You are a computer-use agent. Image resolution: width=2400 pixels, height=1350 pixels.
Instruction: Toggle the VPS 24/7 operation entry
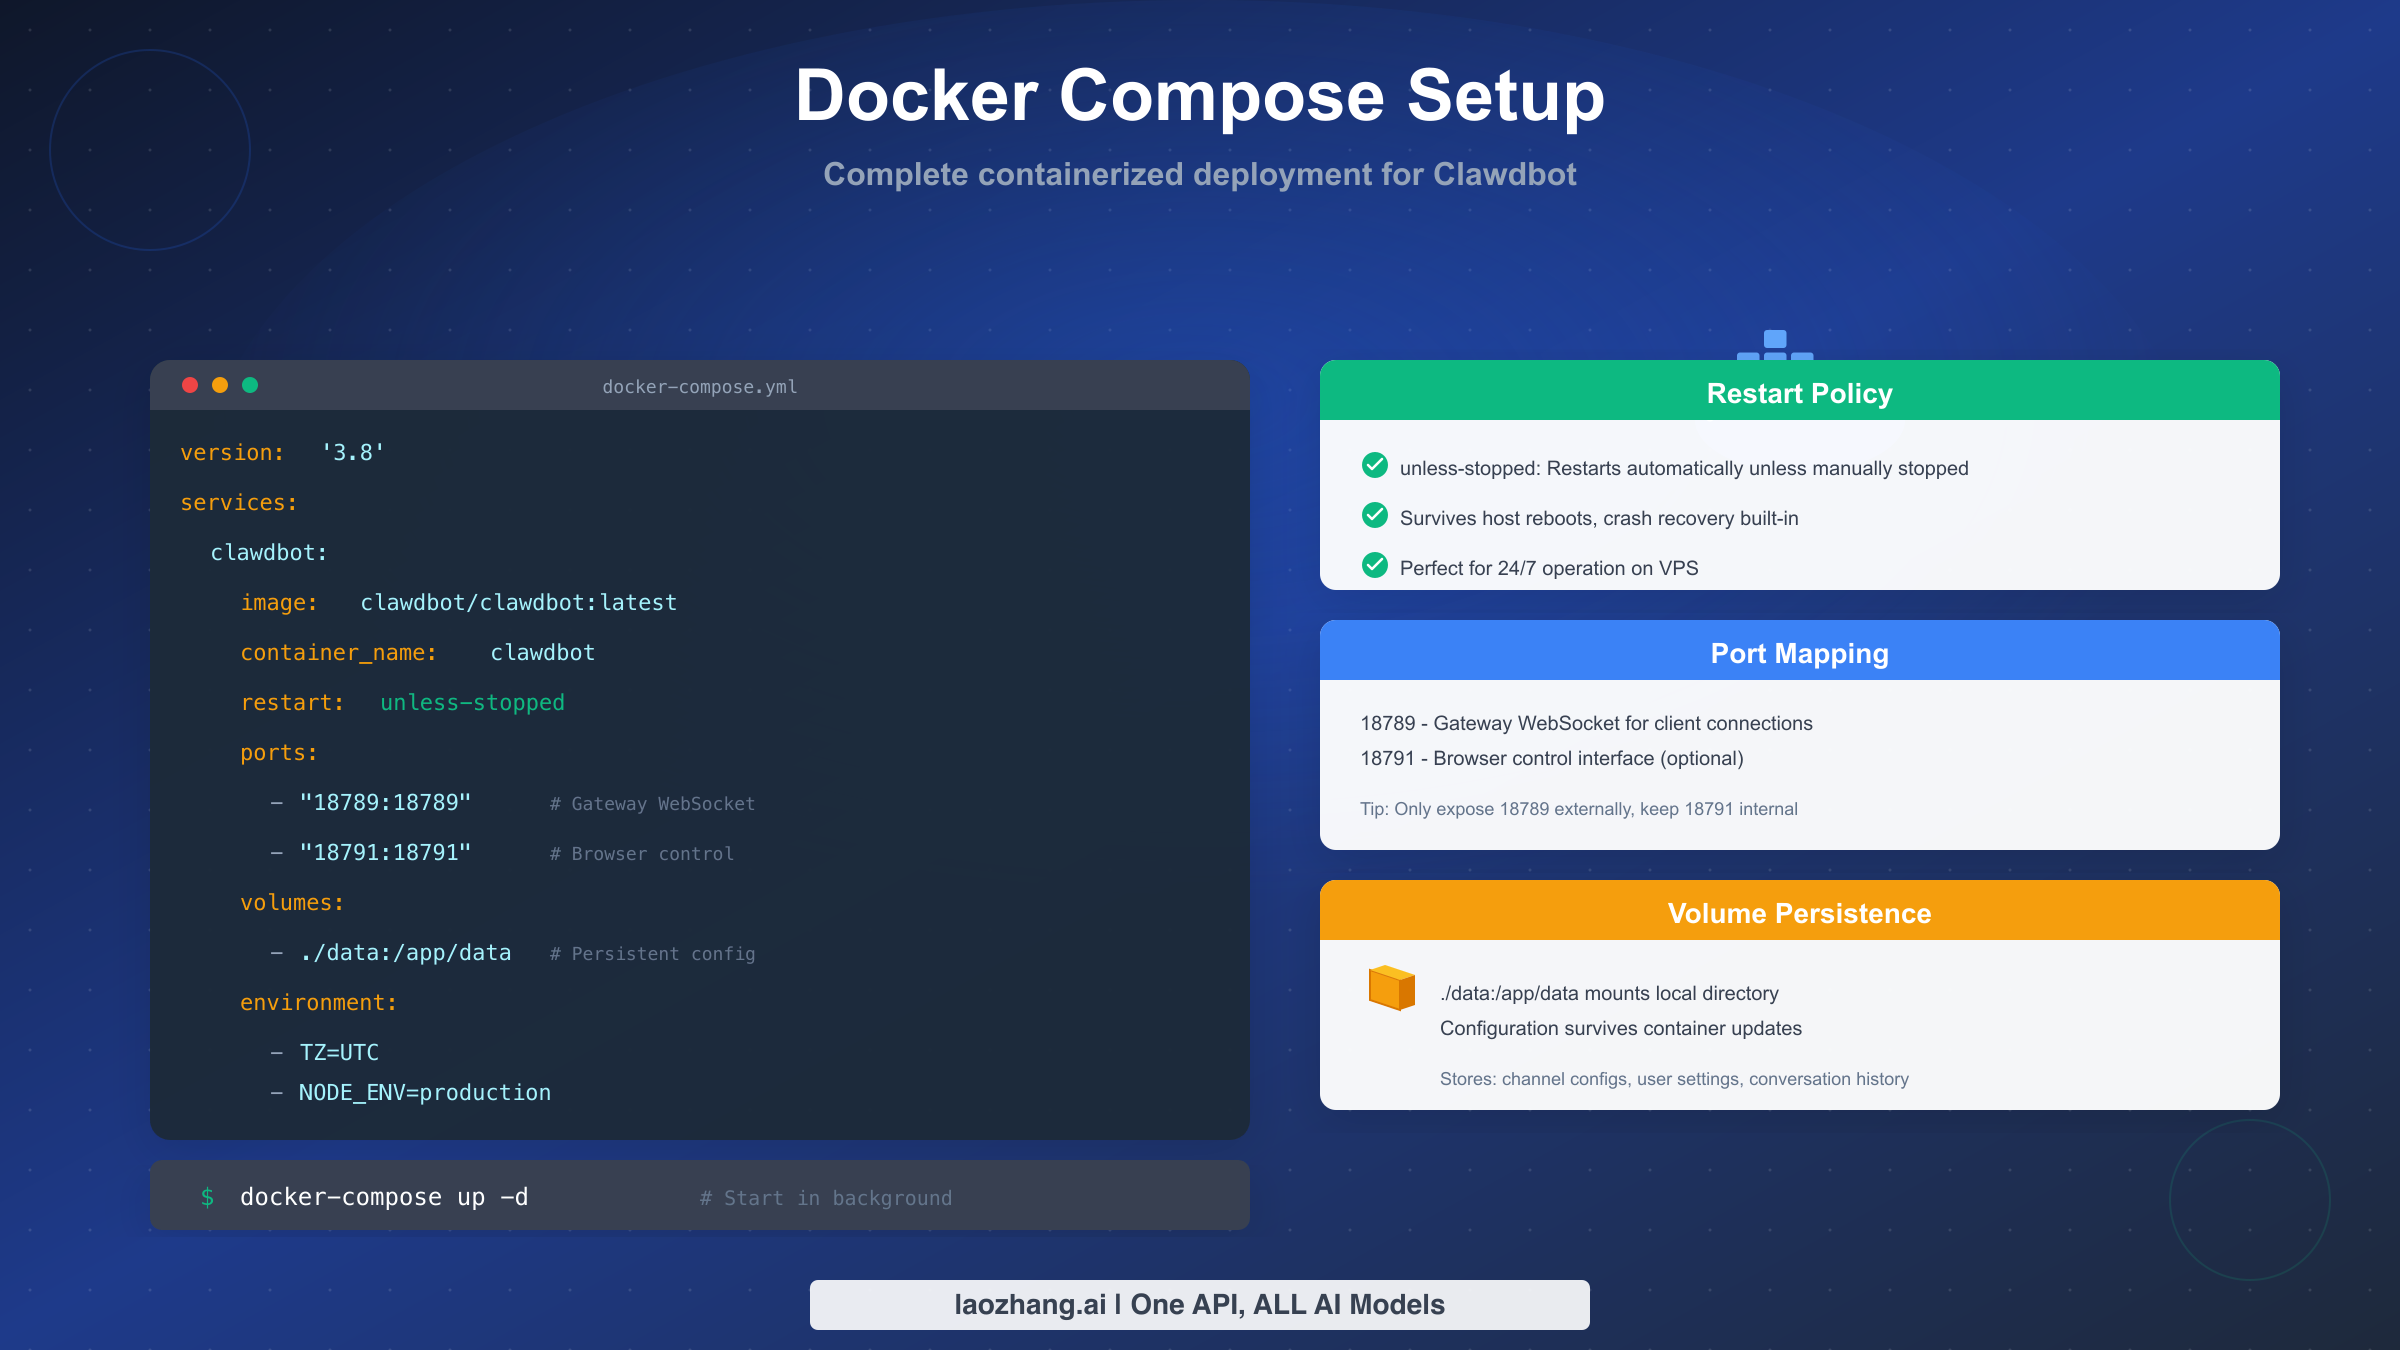(1548, 567)
